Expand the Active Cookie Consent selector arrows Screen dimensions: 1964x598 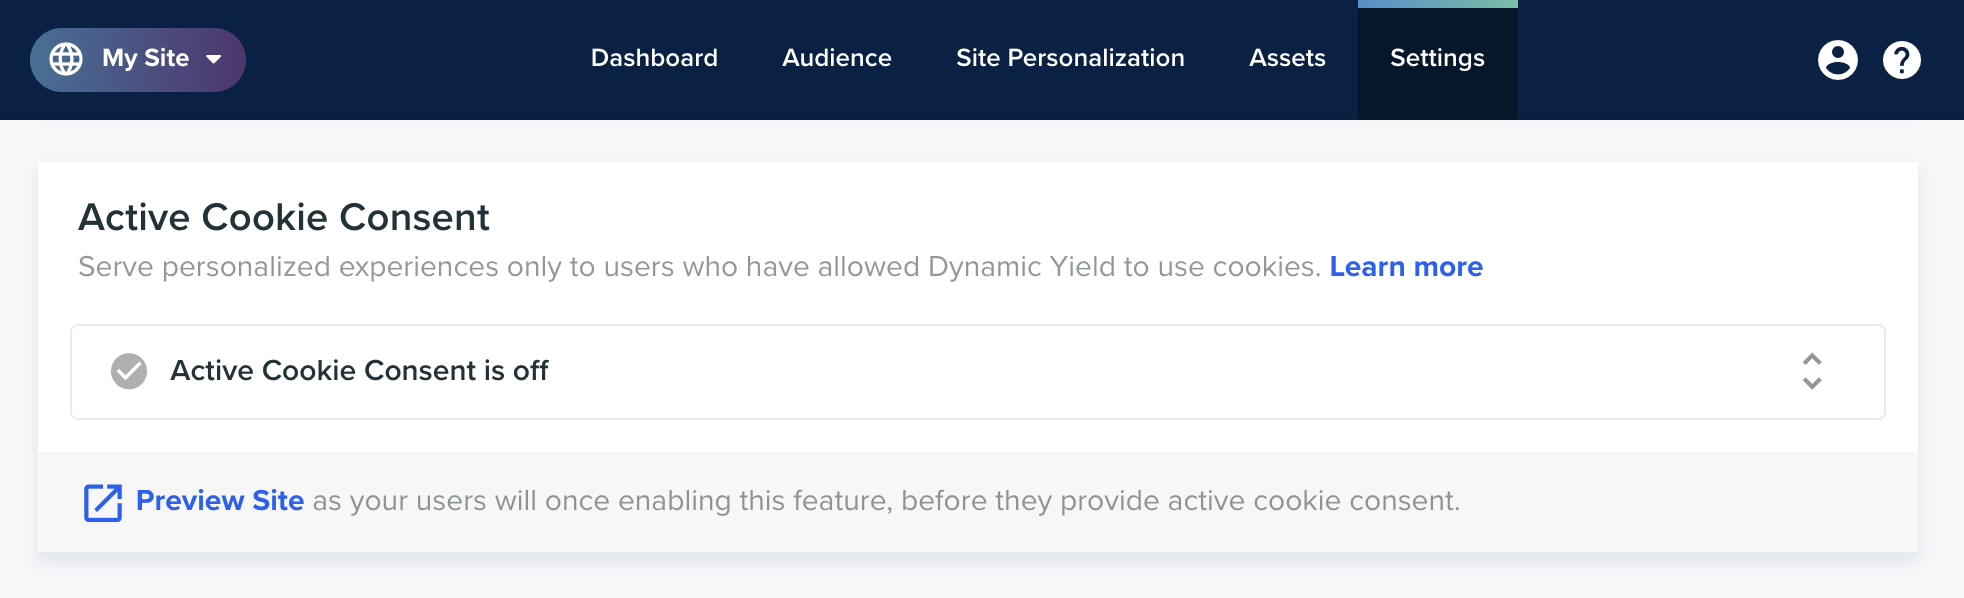pos(1812,371)
